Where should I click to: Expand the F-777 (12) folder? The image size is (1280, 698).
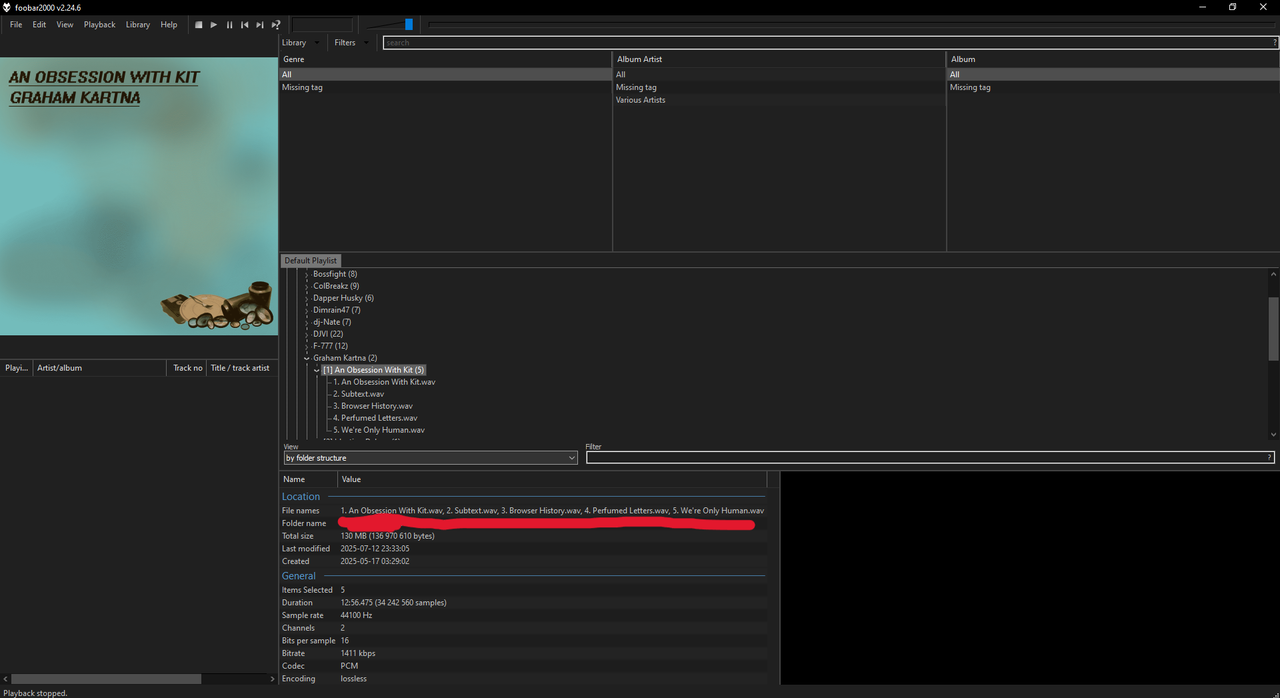pyautogui.click(x=307, y=346)
